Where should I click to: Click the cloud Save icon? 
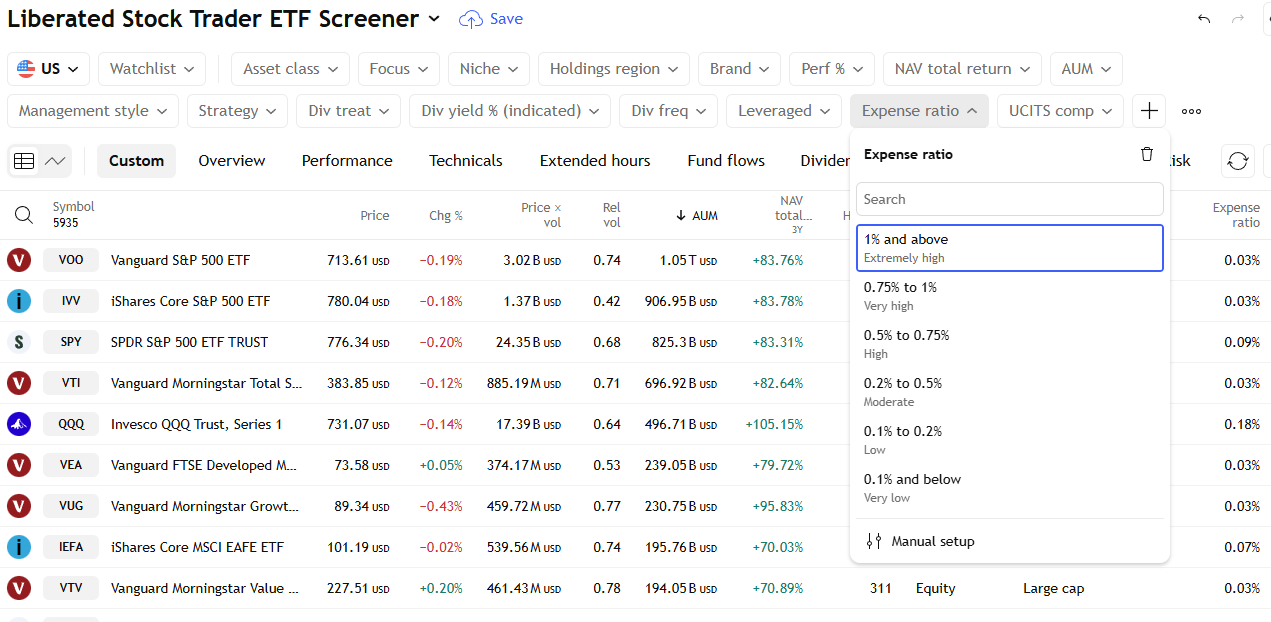click(470, 19)
